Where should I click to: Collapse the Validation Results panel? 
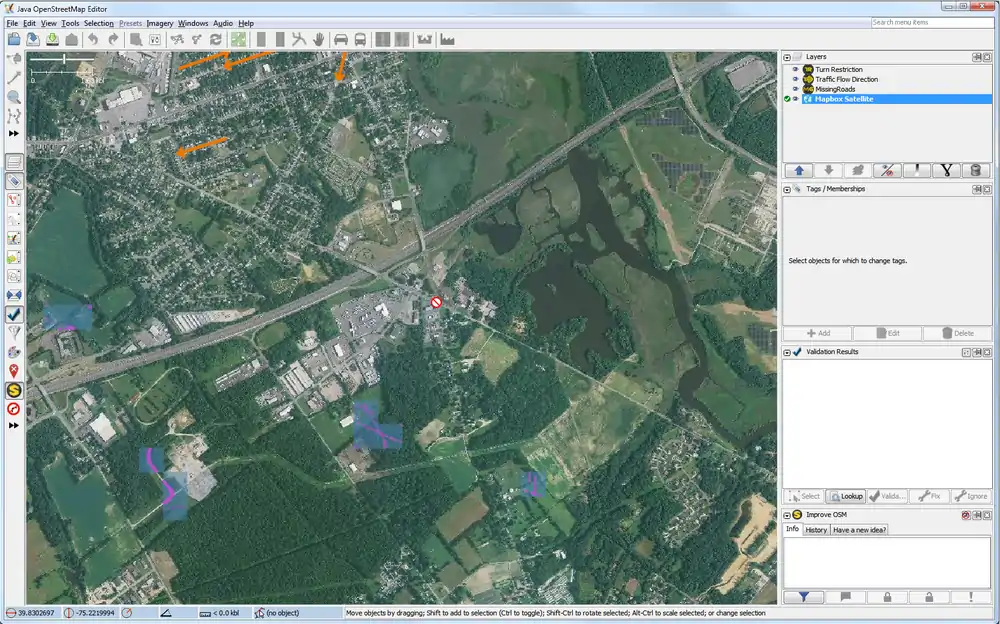click(x=787, y=352)
